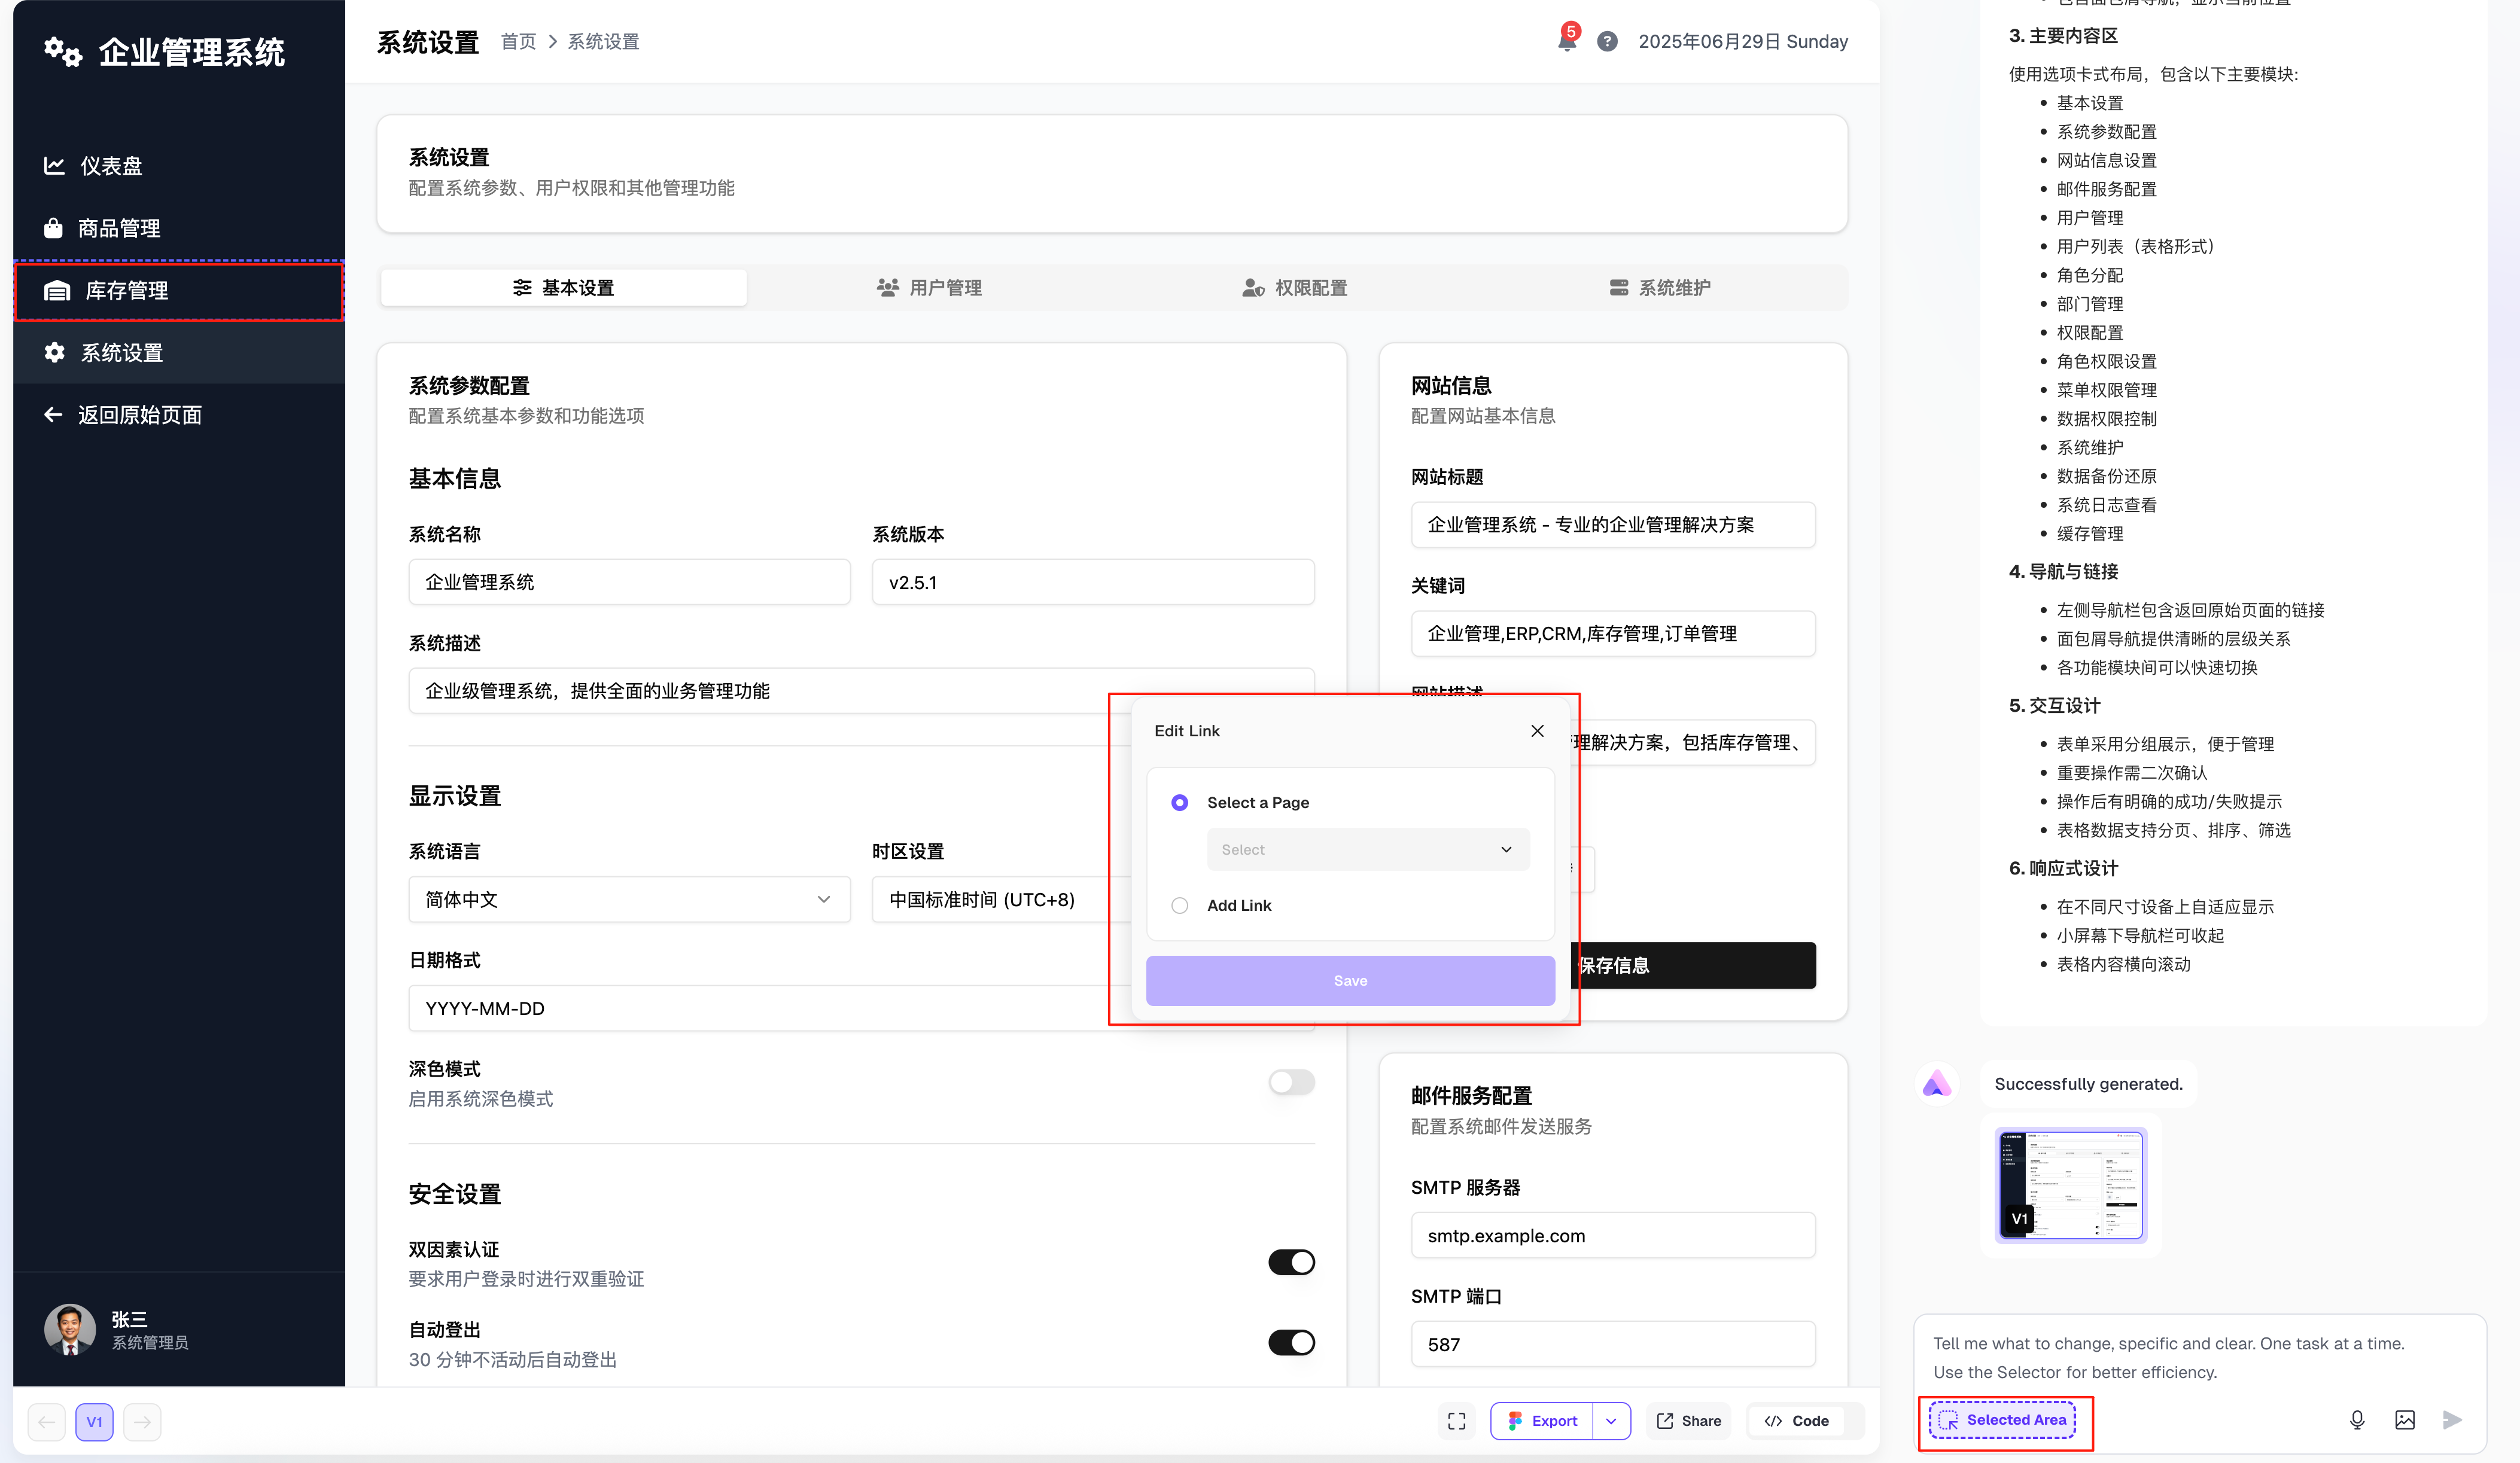2520x1463 pixels.
Task: Click the Share button
Action: [x=1689, y=1420]
